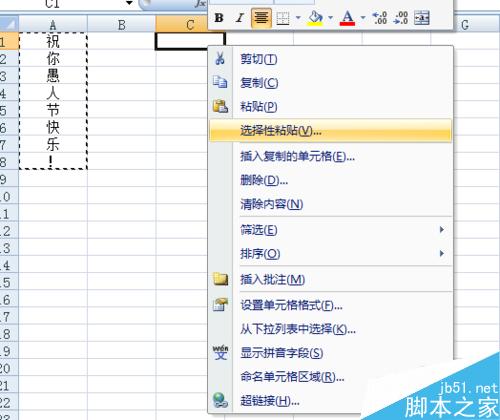The height and width of the screenshot is (420, 500).
Task: Toggle Bold in the mini toolbar
Action: tap(219, 18)
